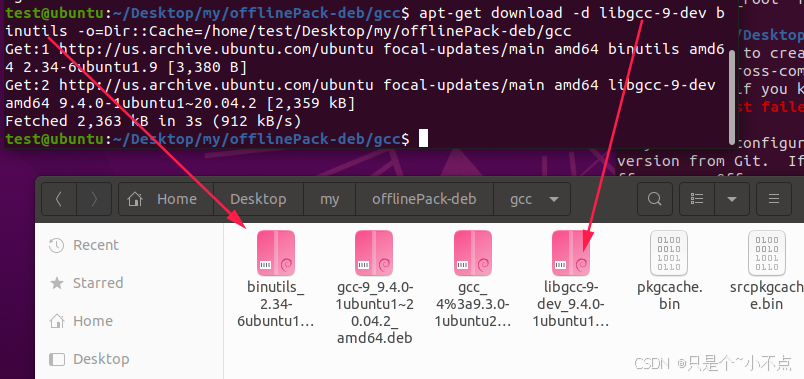Select Starred in the sidebar
Screen dimensions: 804x379
(130, 283)
